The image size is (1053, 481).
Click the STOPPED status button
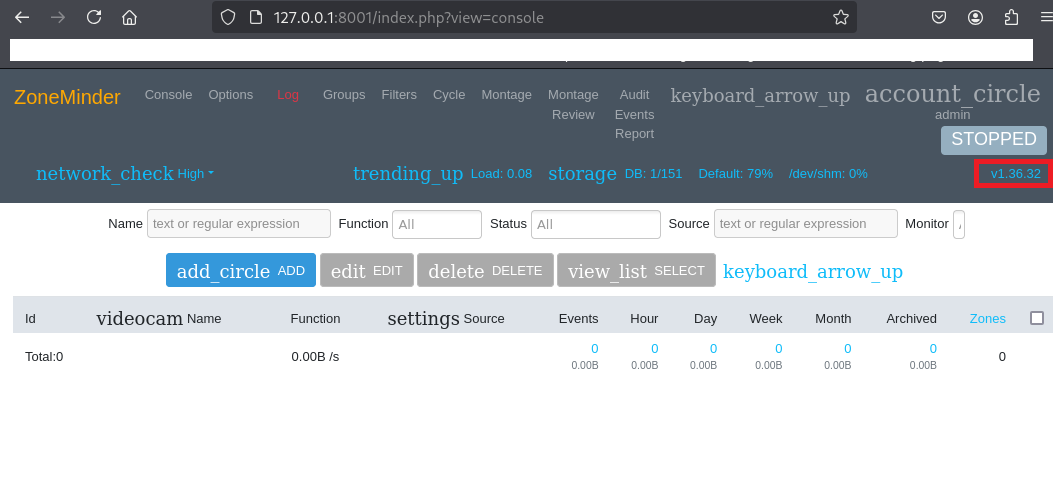[993, 140]
